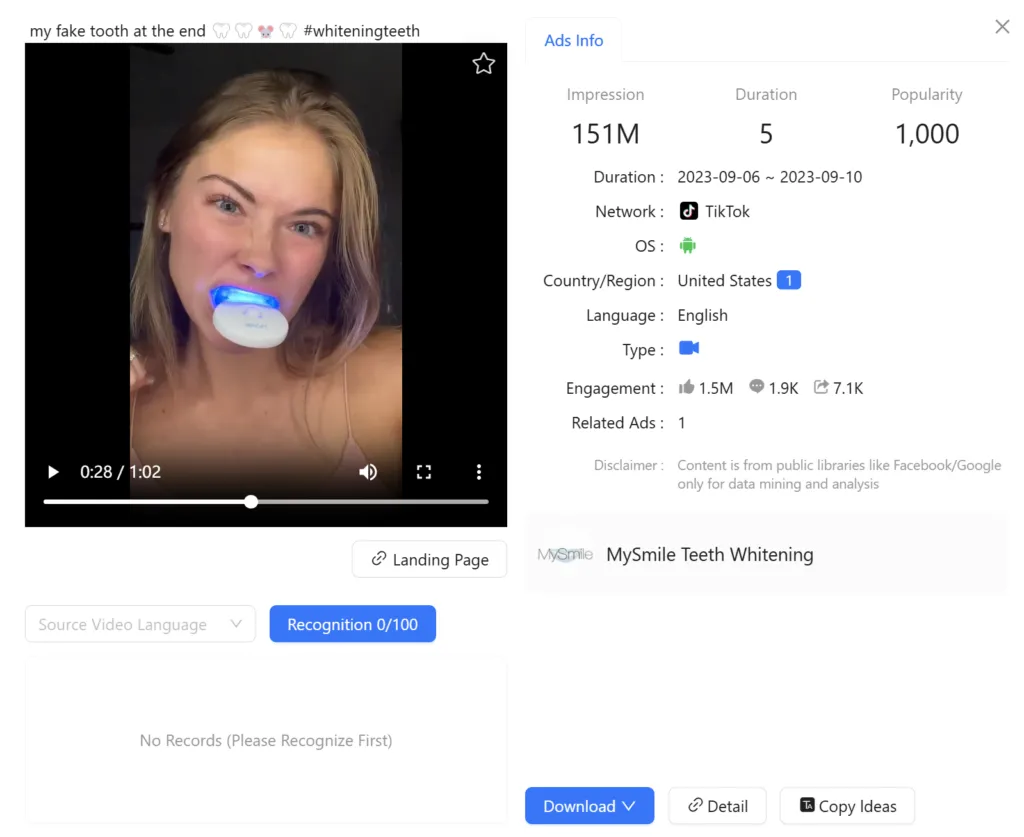Click the video type camera icon
Screen dimensions: 1024x837
click(689, 349)
